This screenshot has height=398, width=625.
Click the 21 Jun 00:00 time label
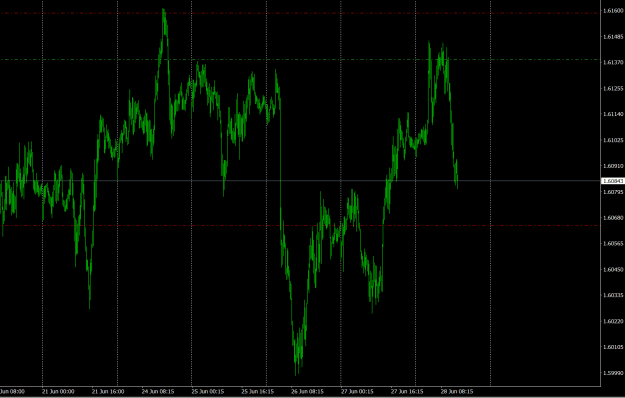[x=58, y=392]
